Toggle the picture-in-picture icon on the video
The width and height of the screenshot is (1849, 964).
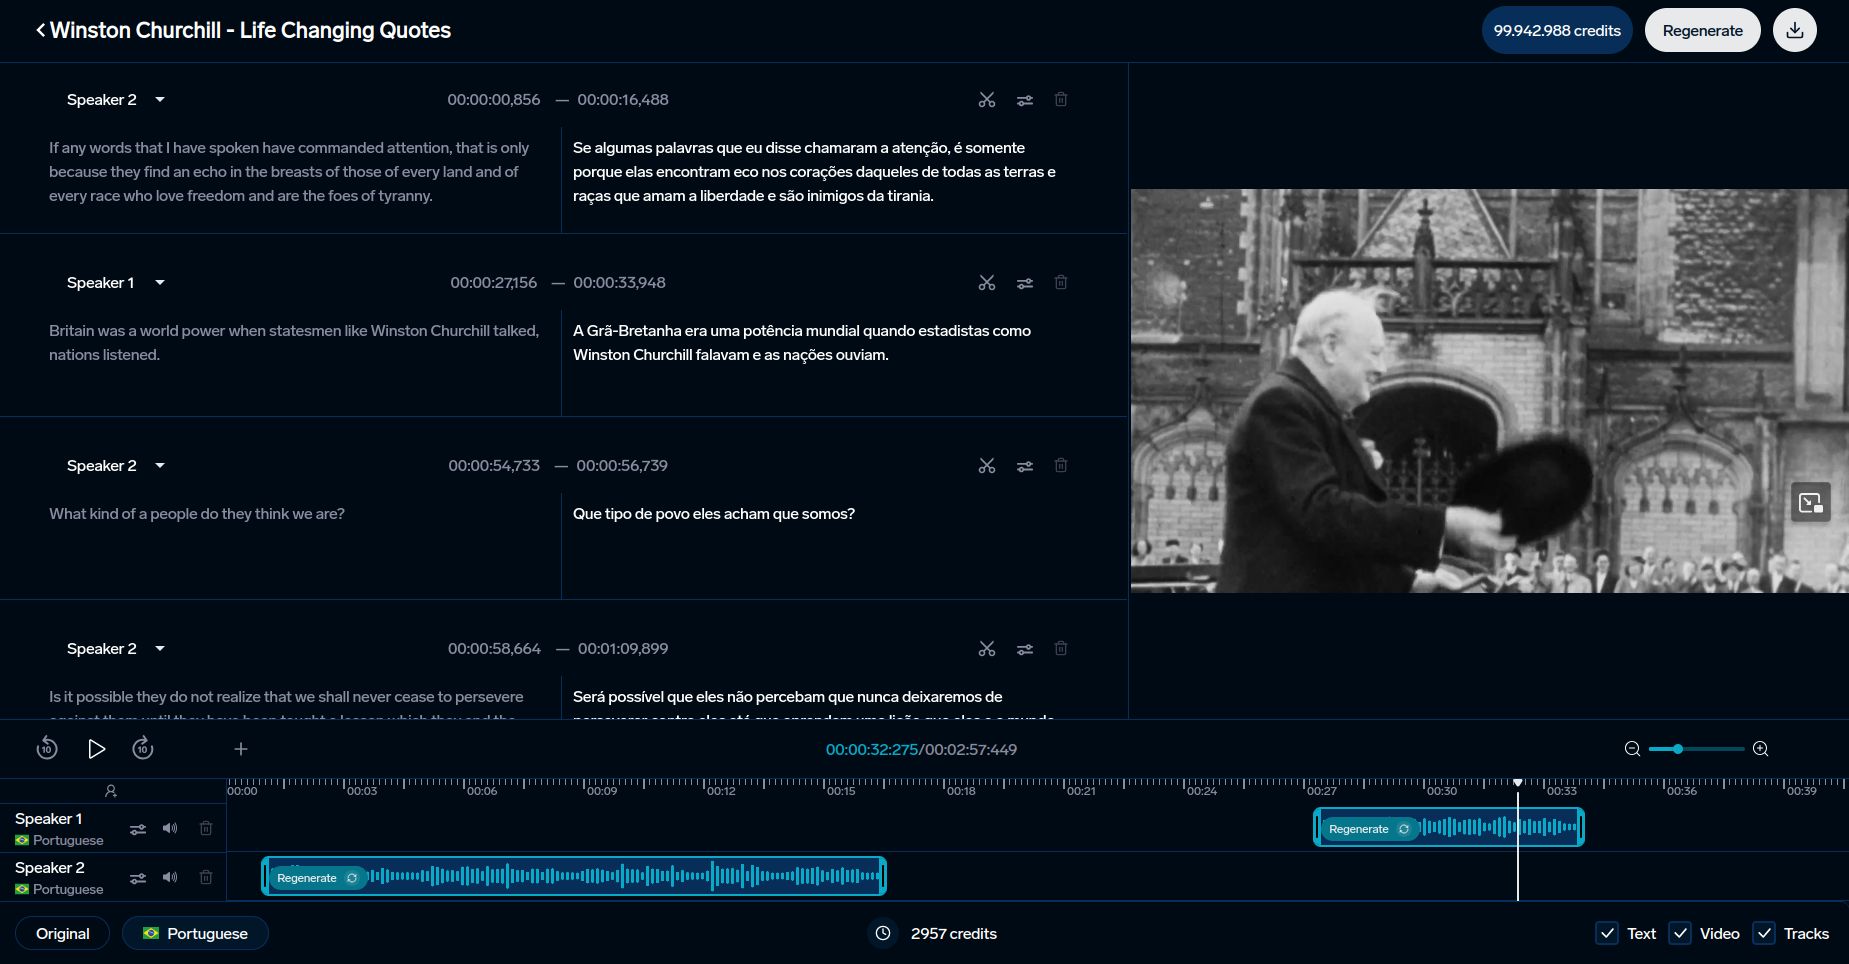click(1810, 502)
